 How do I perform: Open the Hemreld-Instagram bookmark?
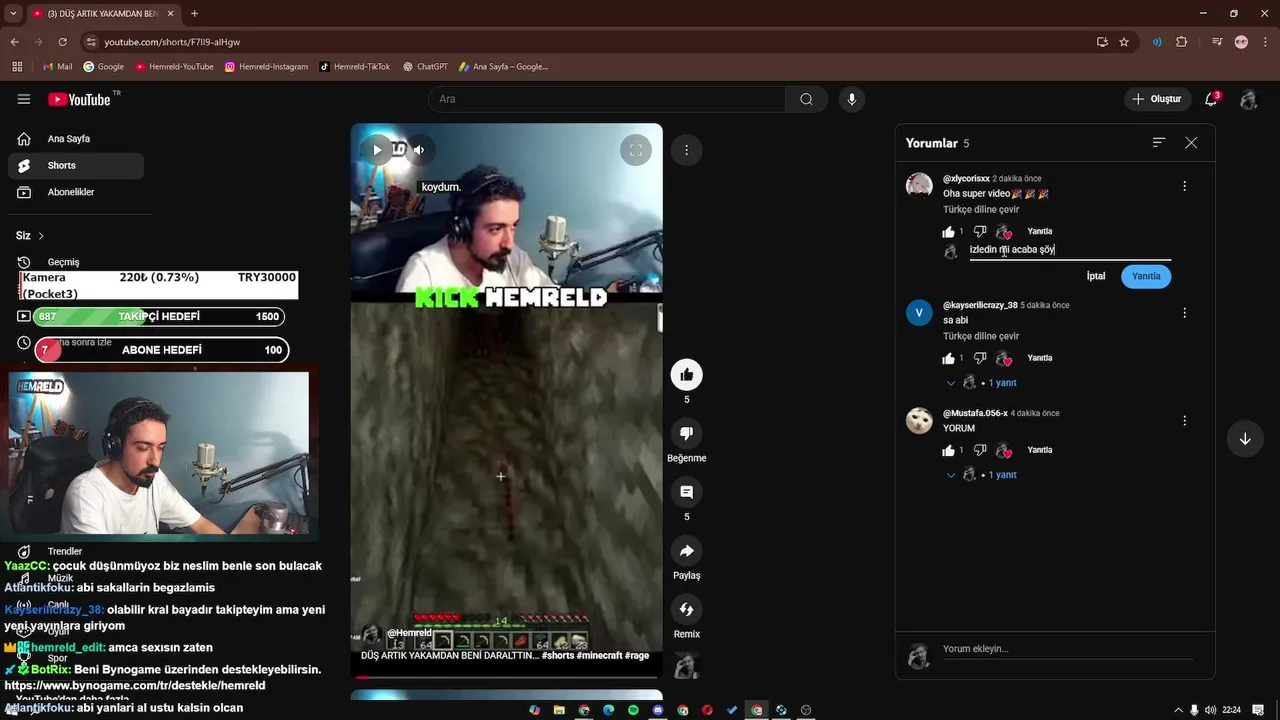(x=267, y=67)
